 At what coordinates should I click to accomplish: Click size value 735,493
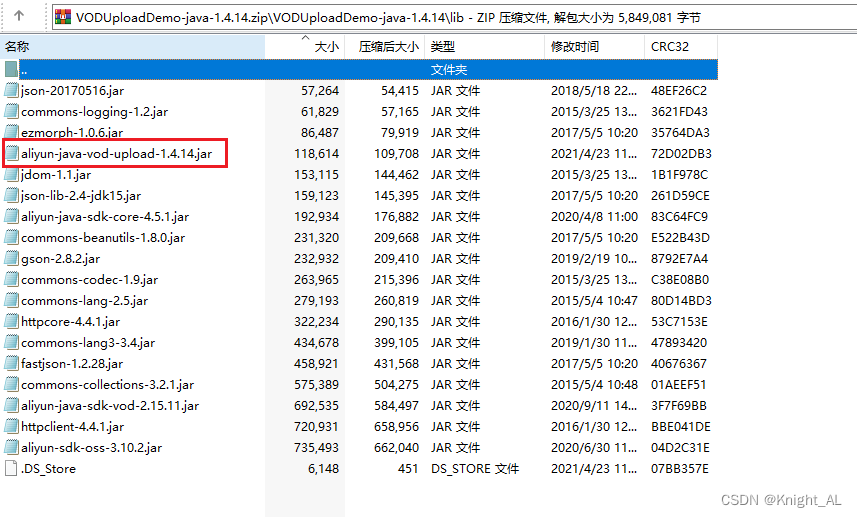pos(316,448)
